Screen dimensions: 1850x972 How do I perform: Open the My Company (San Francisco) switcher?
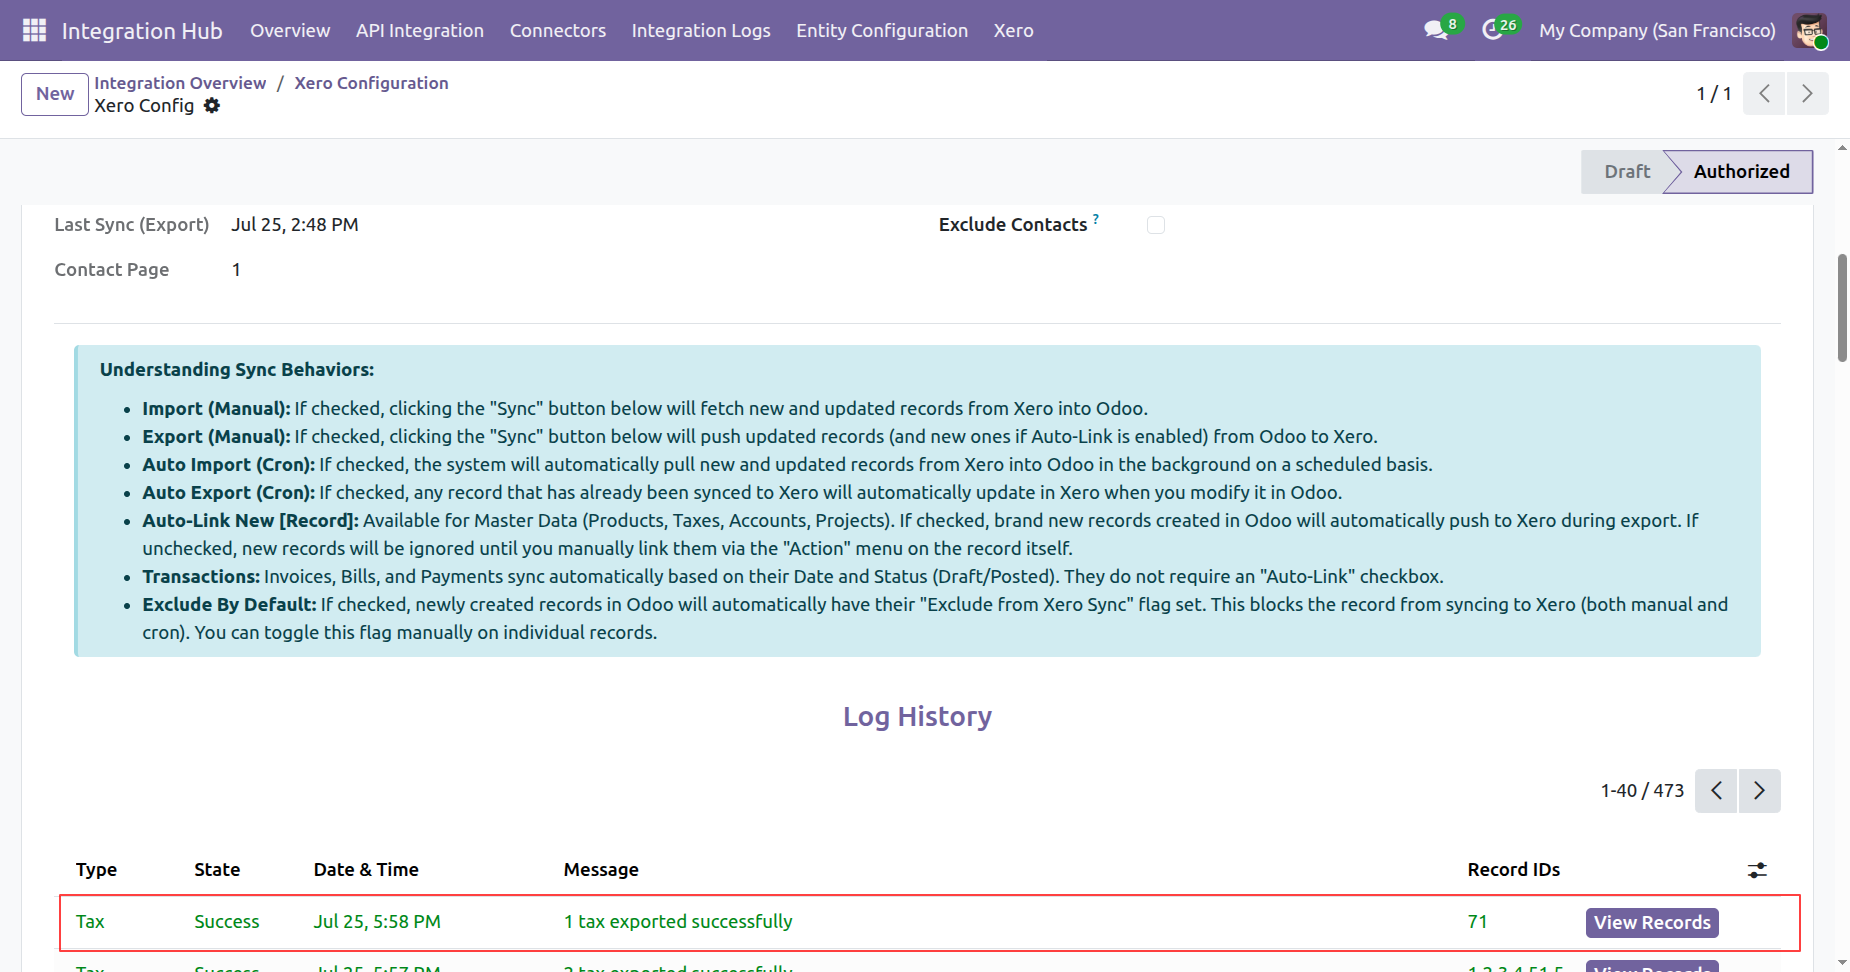pos(1657,30)
